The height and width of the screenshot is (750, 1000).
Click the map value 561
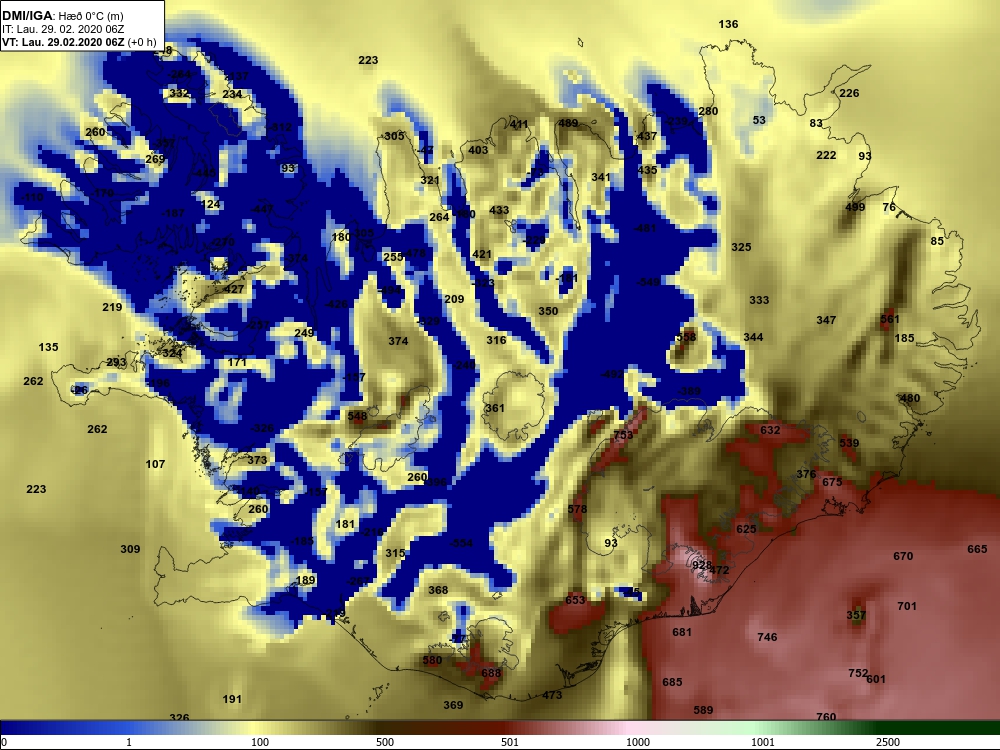(x=890, y=319)
